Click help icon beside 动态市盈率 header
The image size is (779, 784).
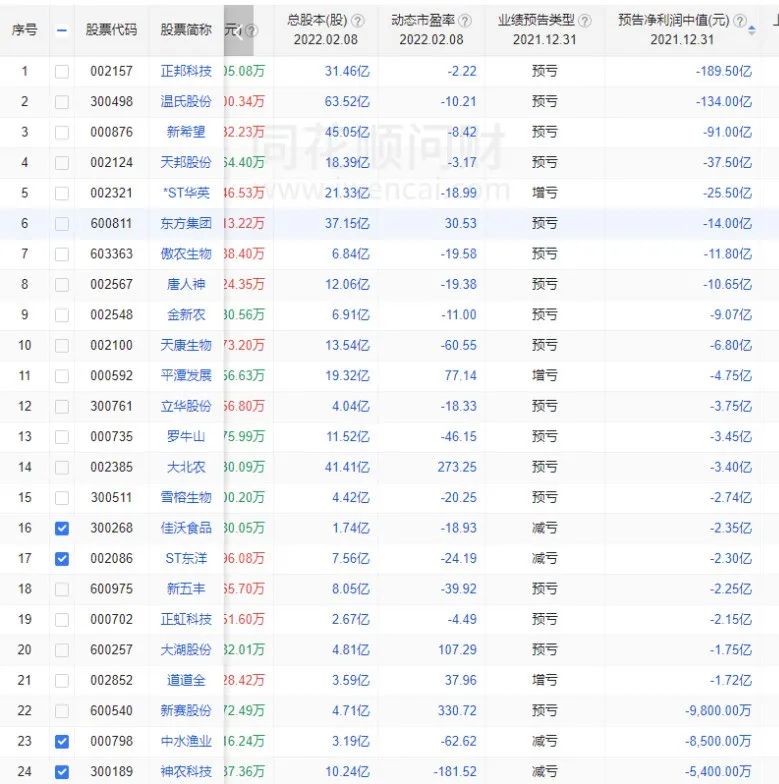pos(464,21)
